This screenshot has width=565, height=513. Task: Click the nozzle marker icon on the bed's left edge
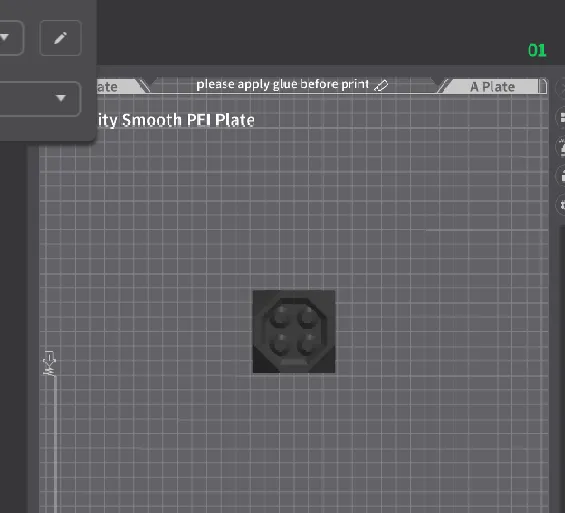[x=49, y=363]
